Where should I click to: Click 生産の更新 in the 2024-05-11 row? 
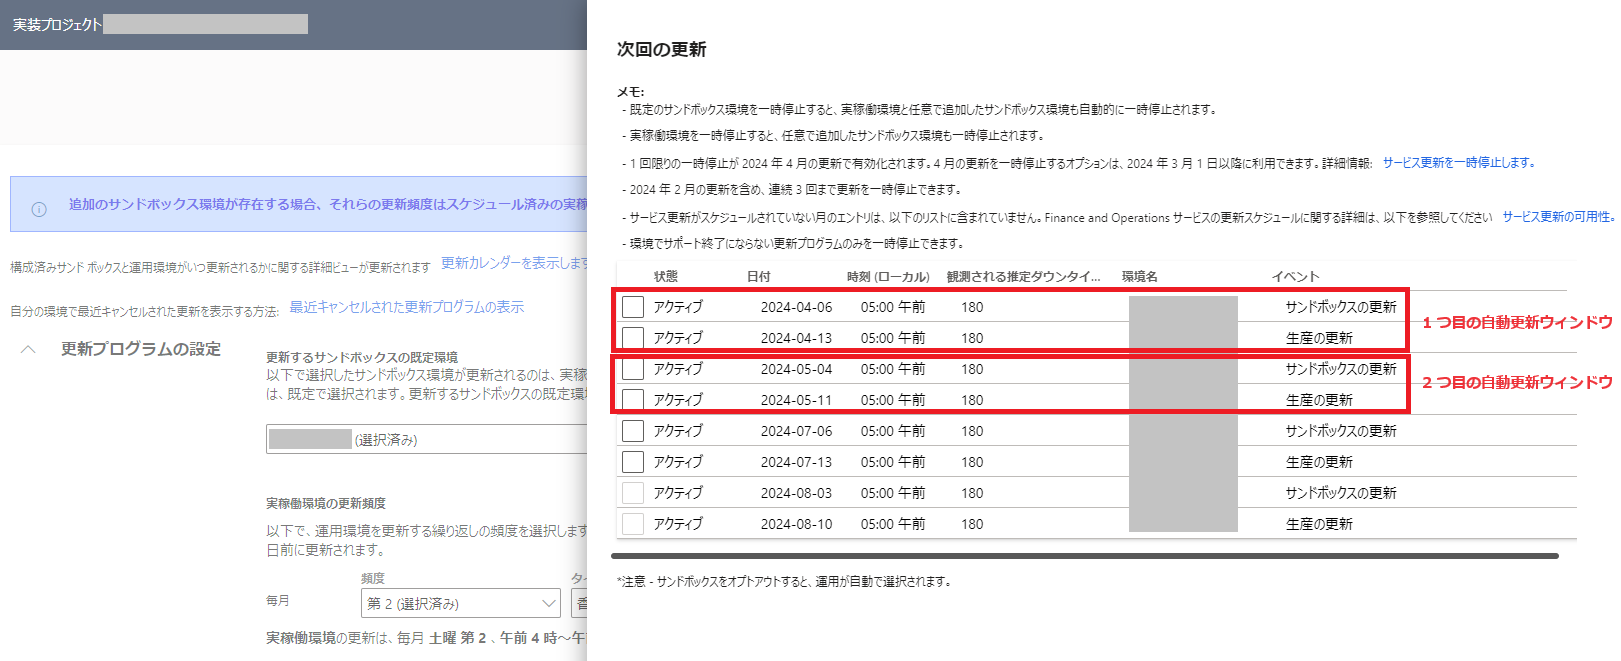point(1319,400)
